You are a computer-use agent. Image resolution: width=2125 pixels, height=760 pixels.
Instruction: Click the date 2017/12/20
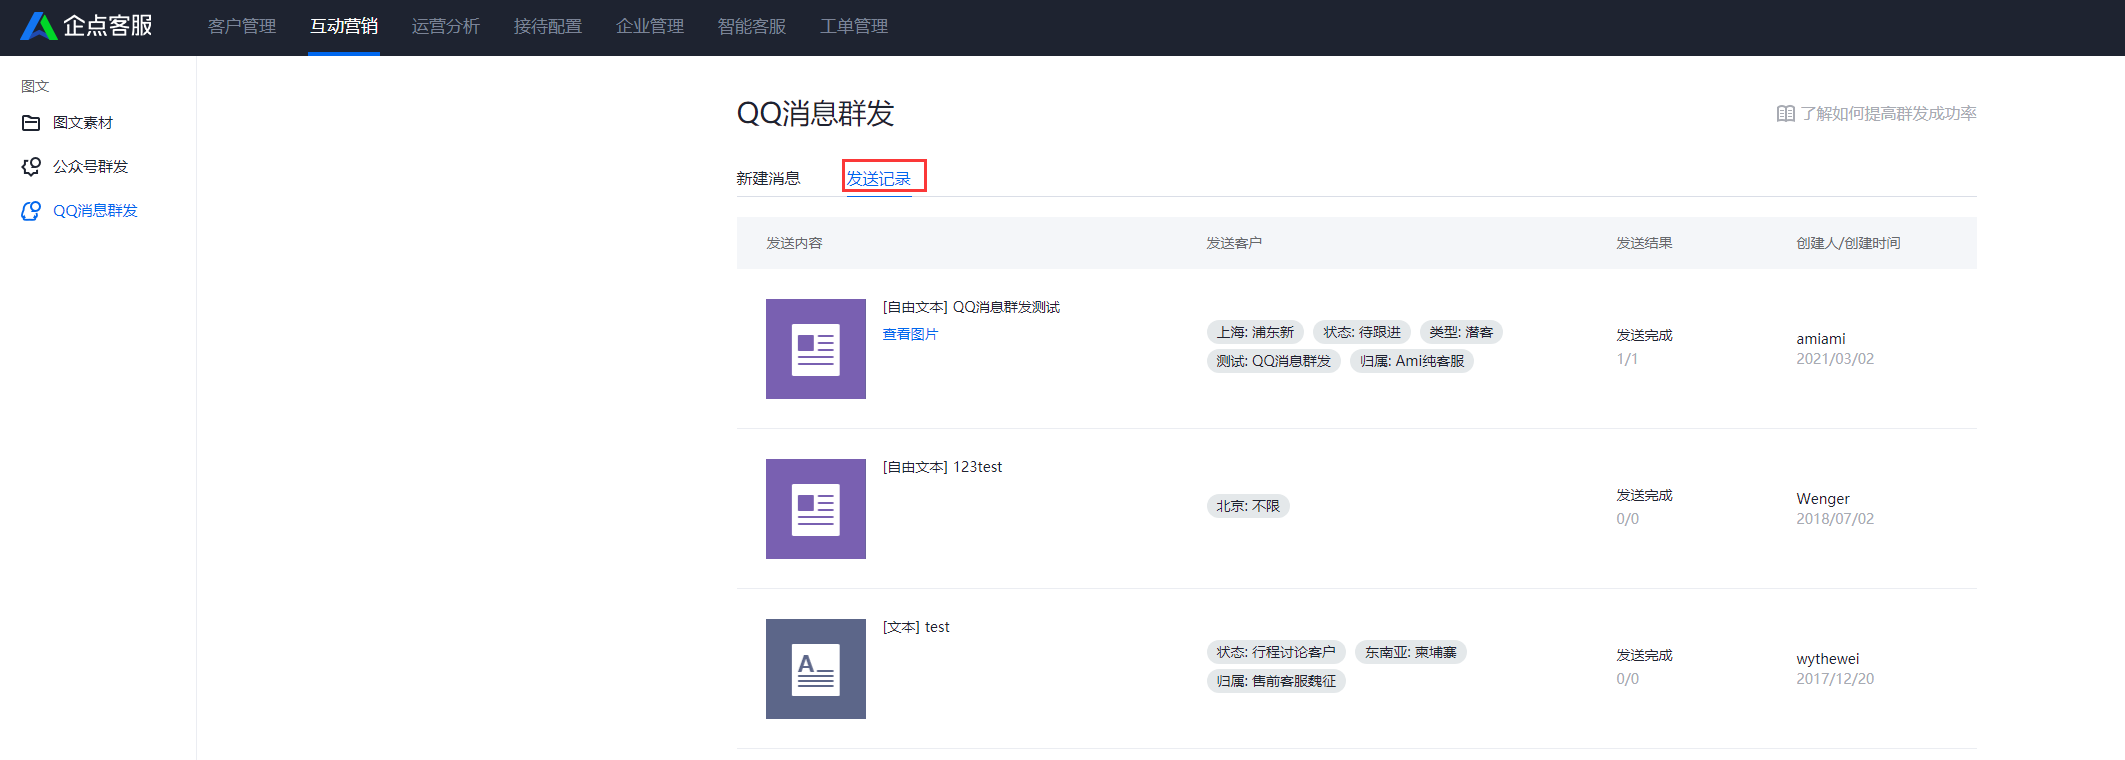point(1835,679)
